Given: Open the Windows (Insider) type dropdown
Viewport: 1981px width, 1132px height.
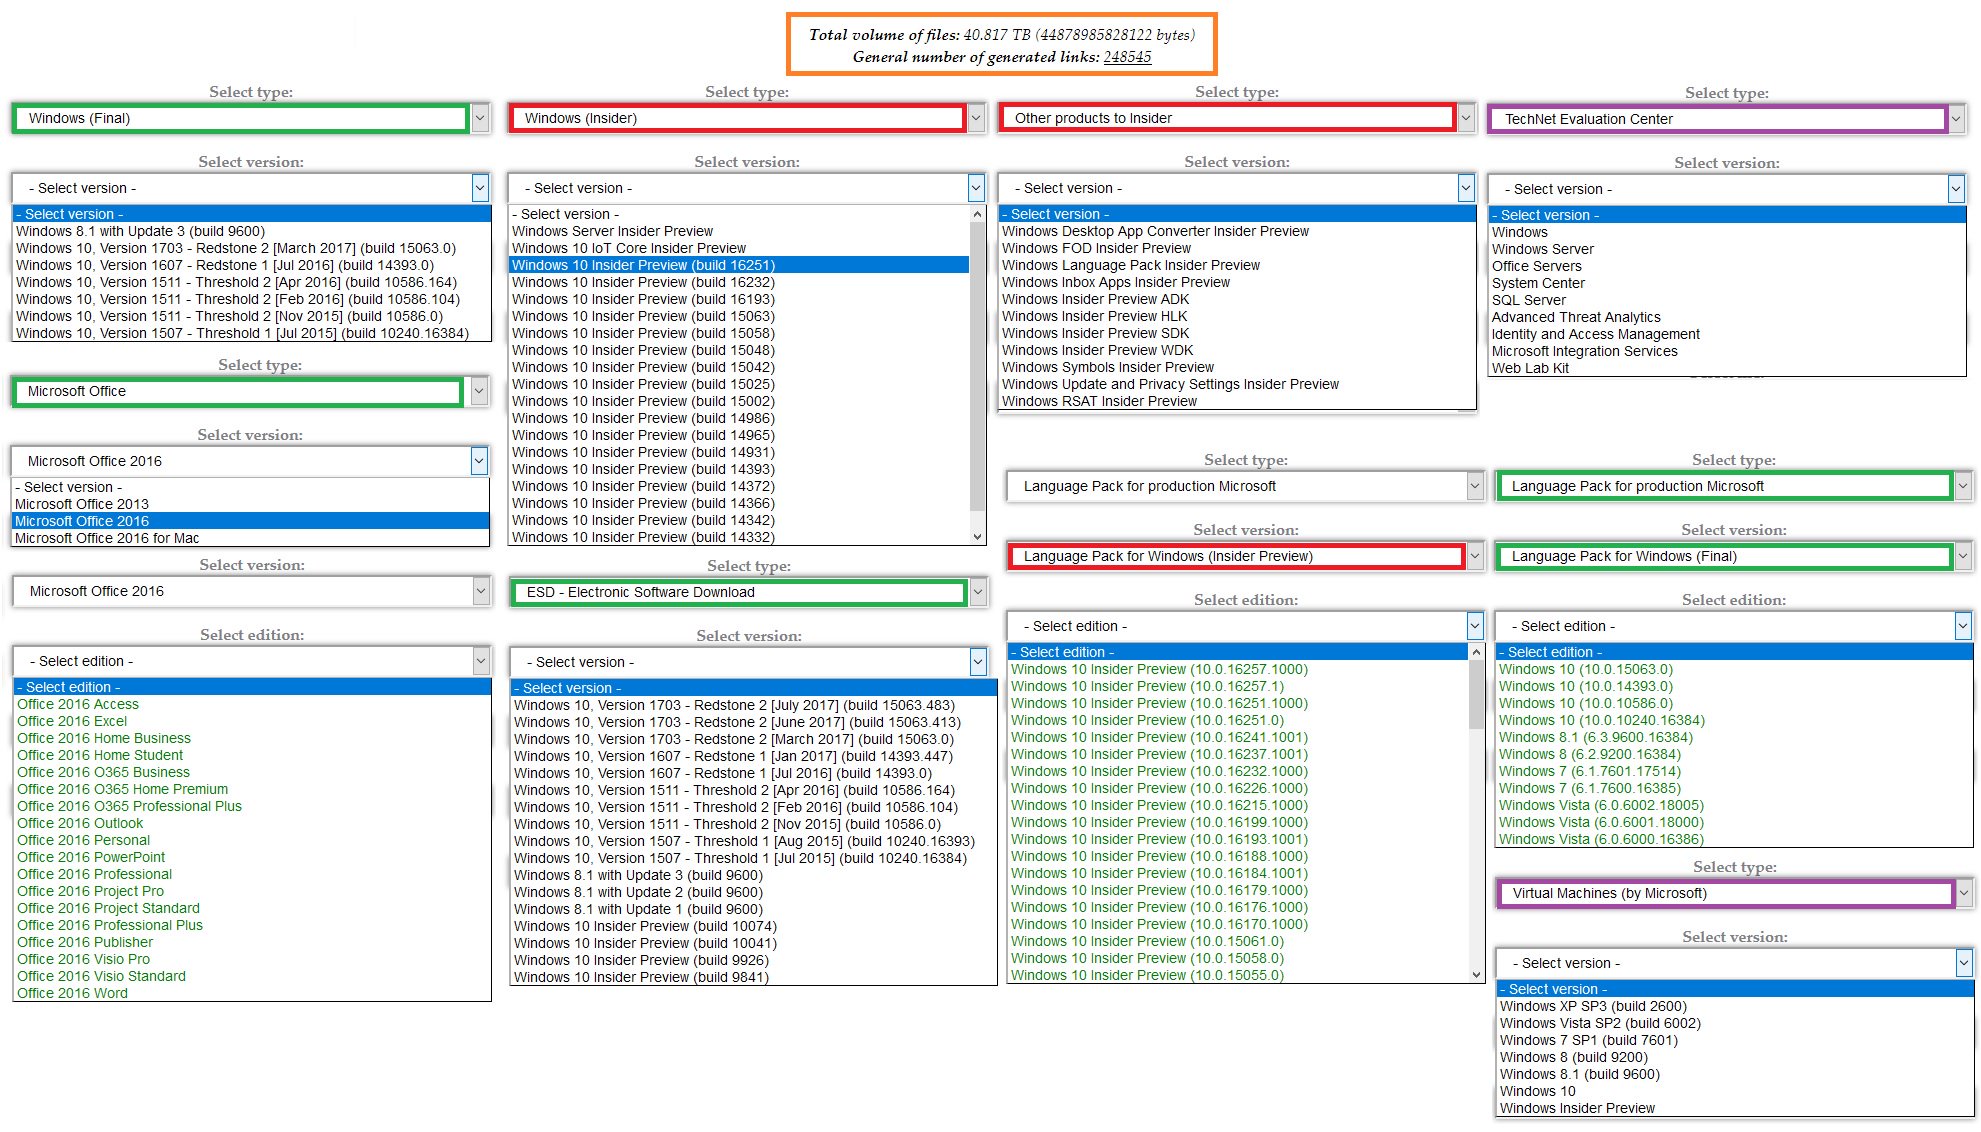Looking at the screenshot, I should tap(747, 118).
